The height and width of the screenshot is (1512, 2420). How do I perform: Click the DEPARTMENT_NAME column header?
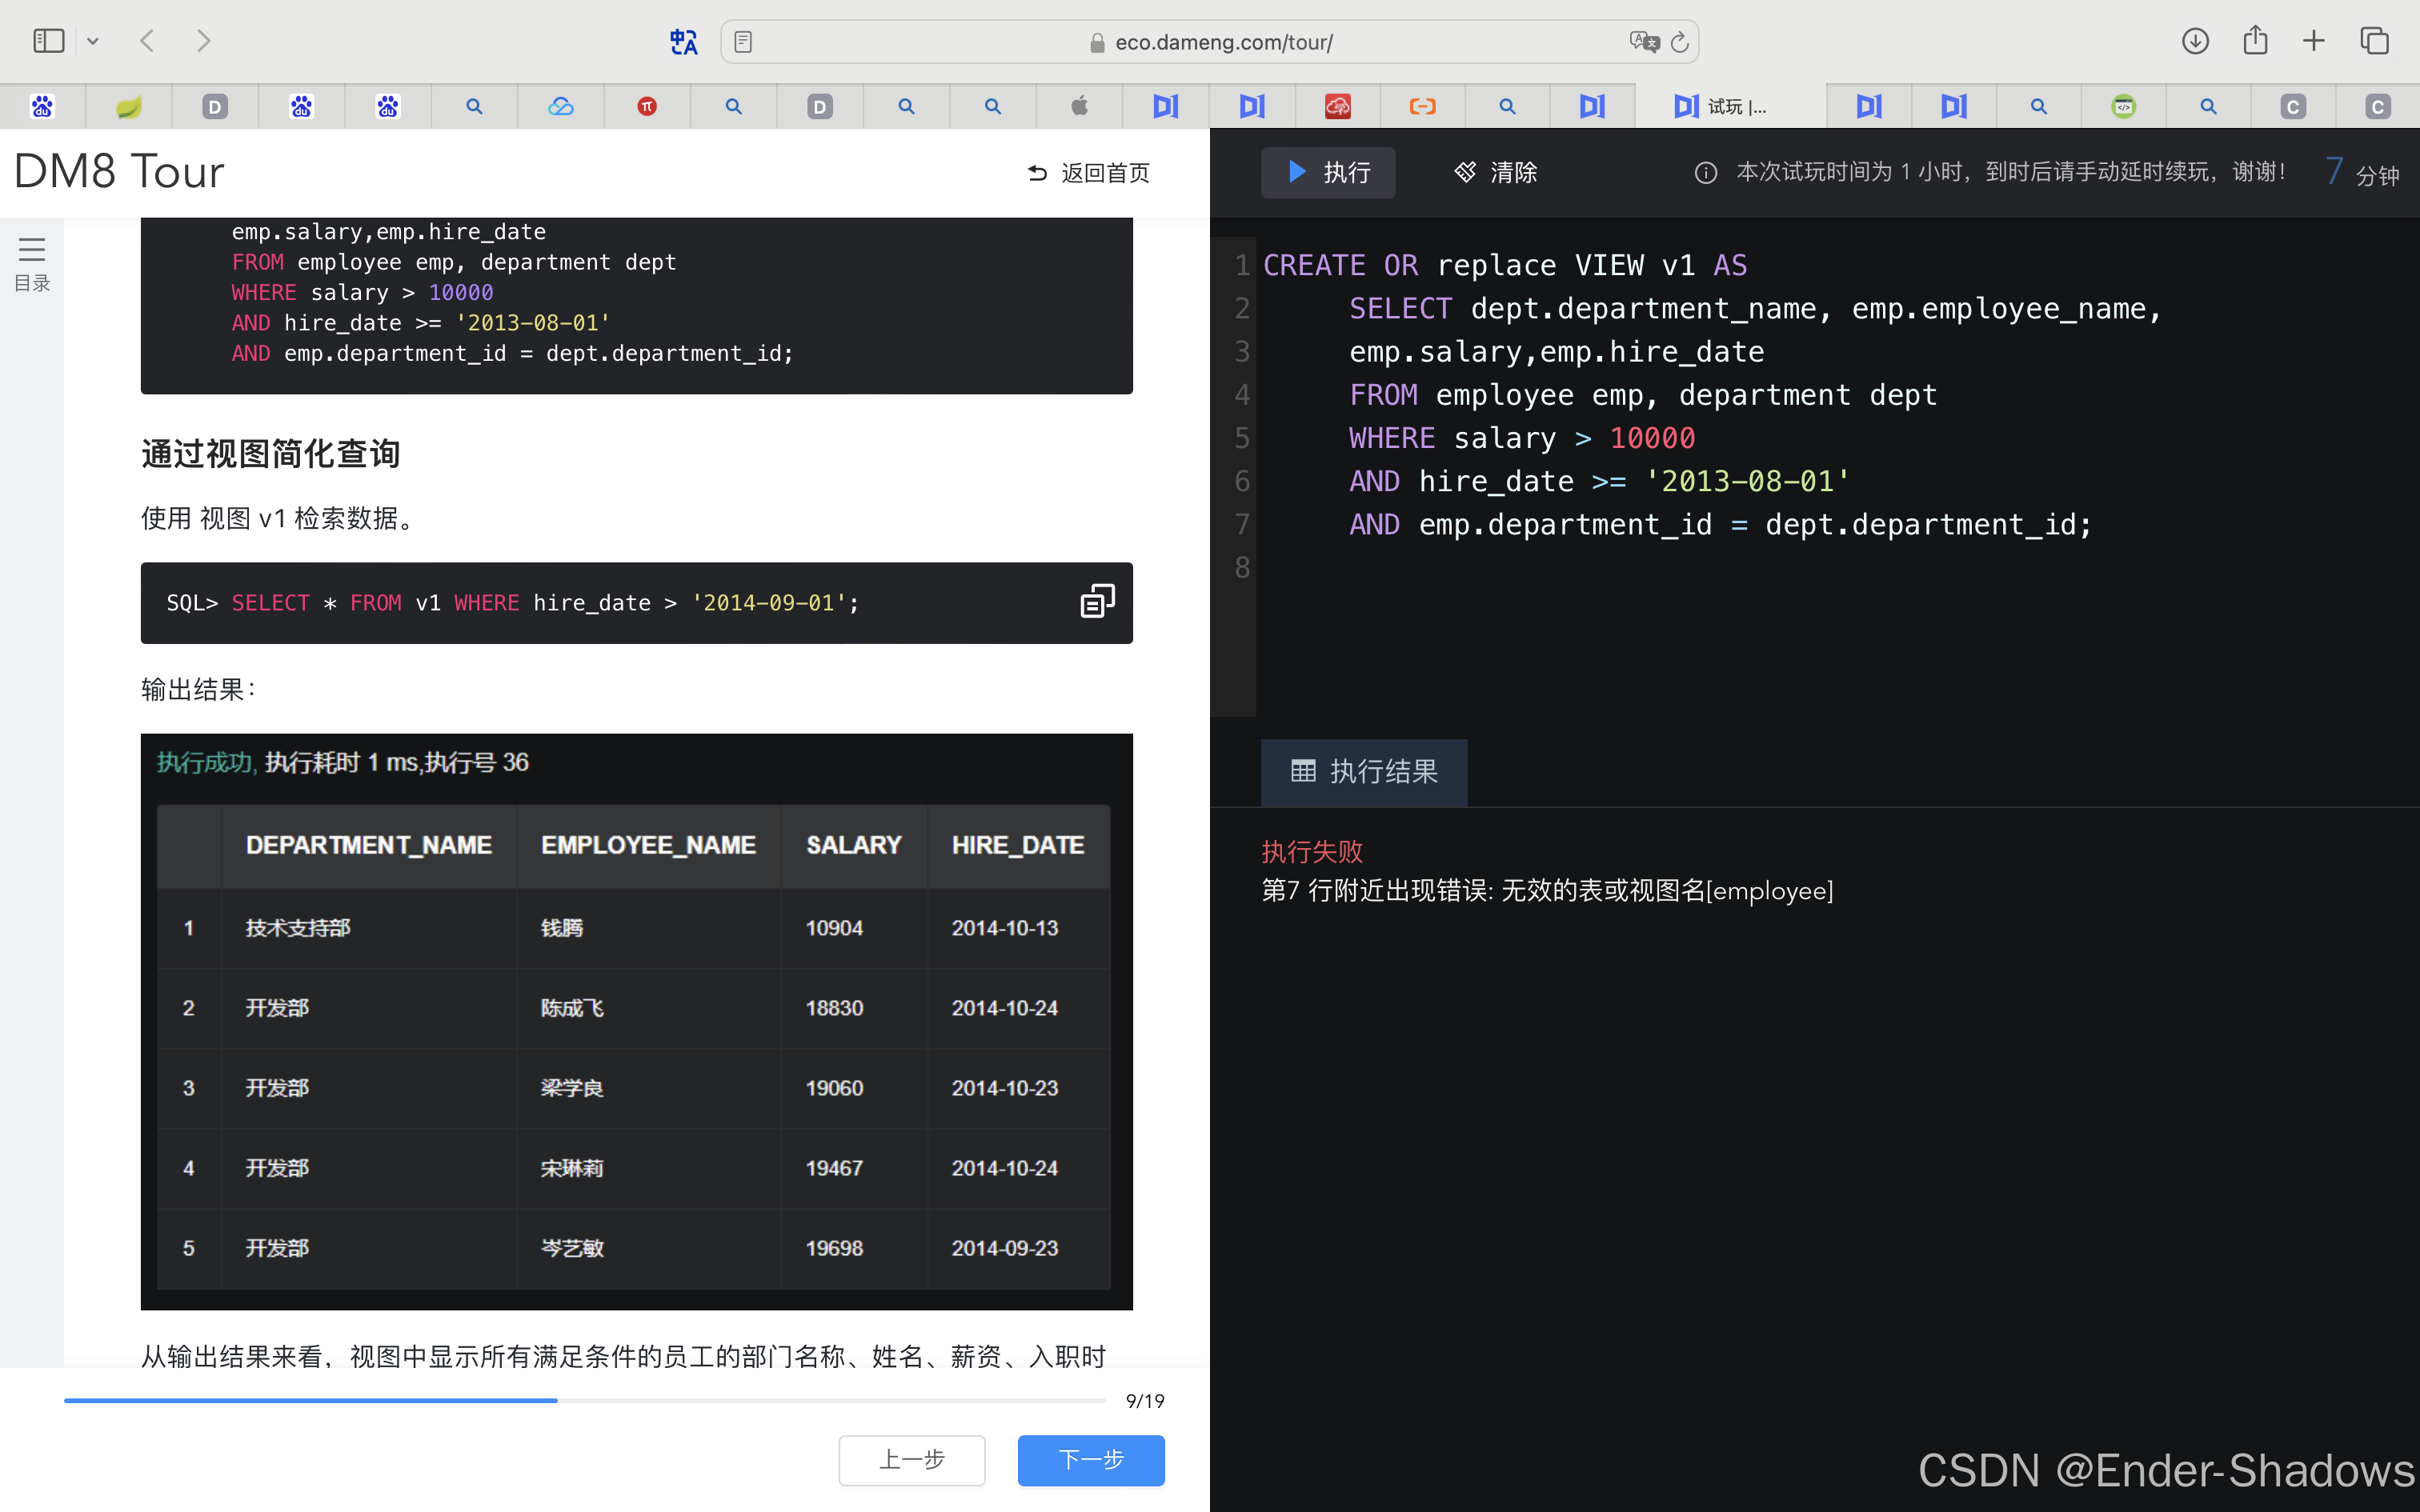point(369,845)
